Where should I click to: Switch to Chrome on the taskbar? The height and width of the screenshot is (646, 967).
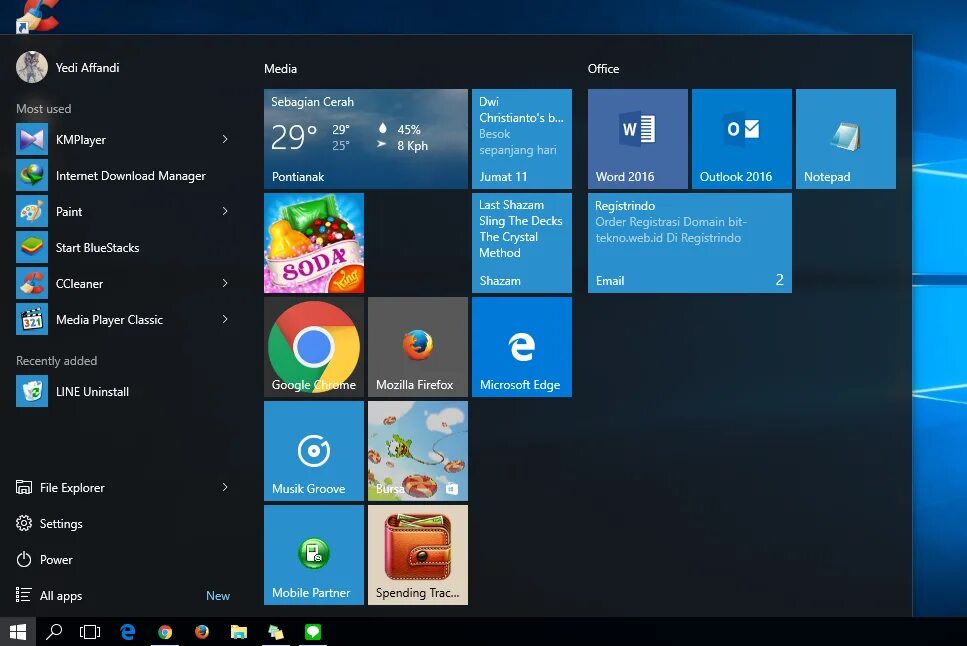(165, 631)
